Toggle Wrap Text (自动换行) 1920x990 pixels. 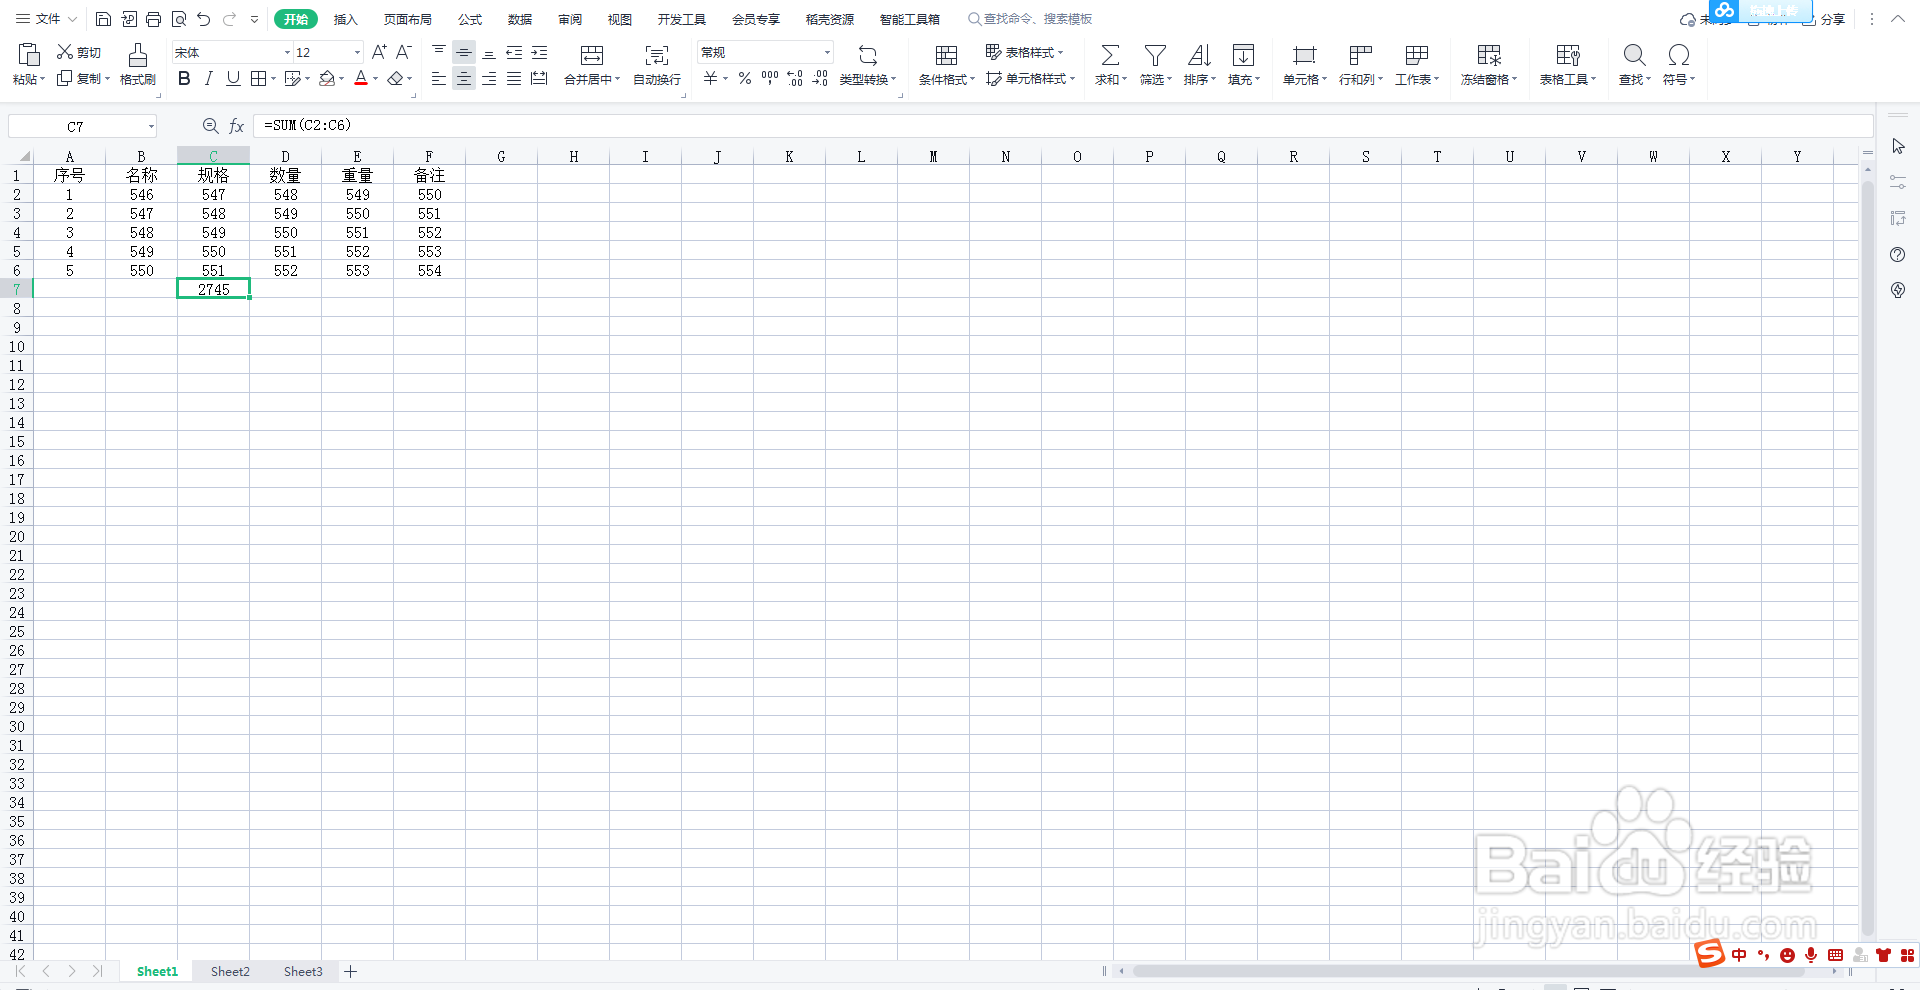(657, 64)
